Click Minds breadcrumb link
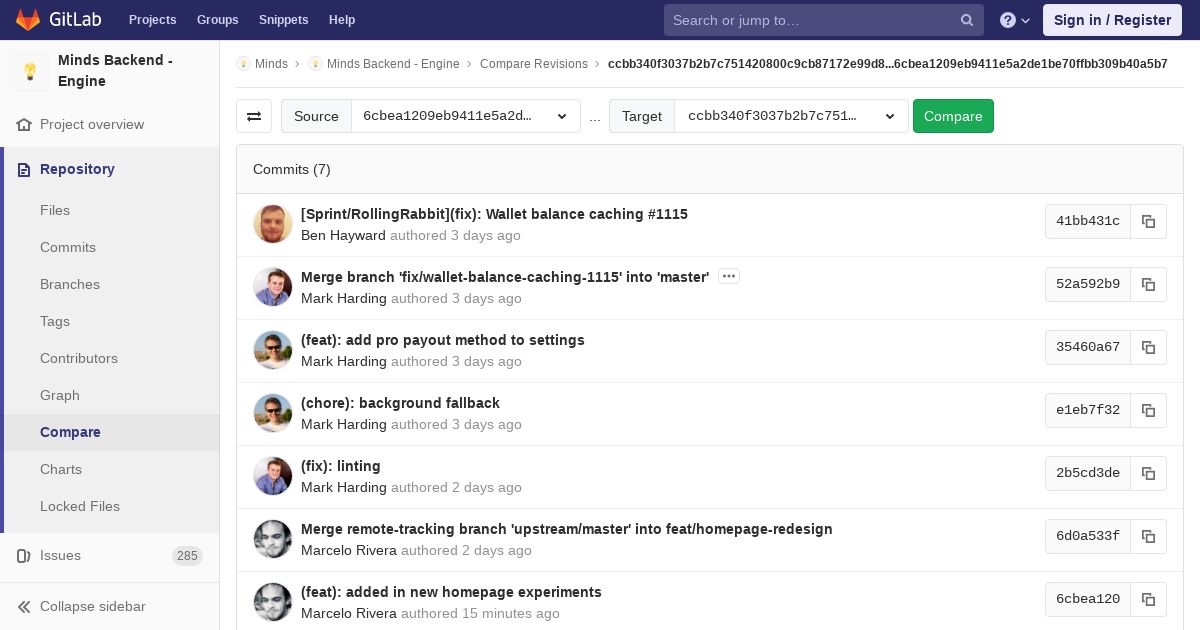Viewport: 1200px width, 630px height. click(x=271, y=64)
